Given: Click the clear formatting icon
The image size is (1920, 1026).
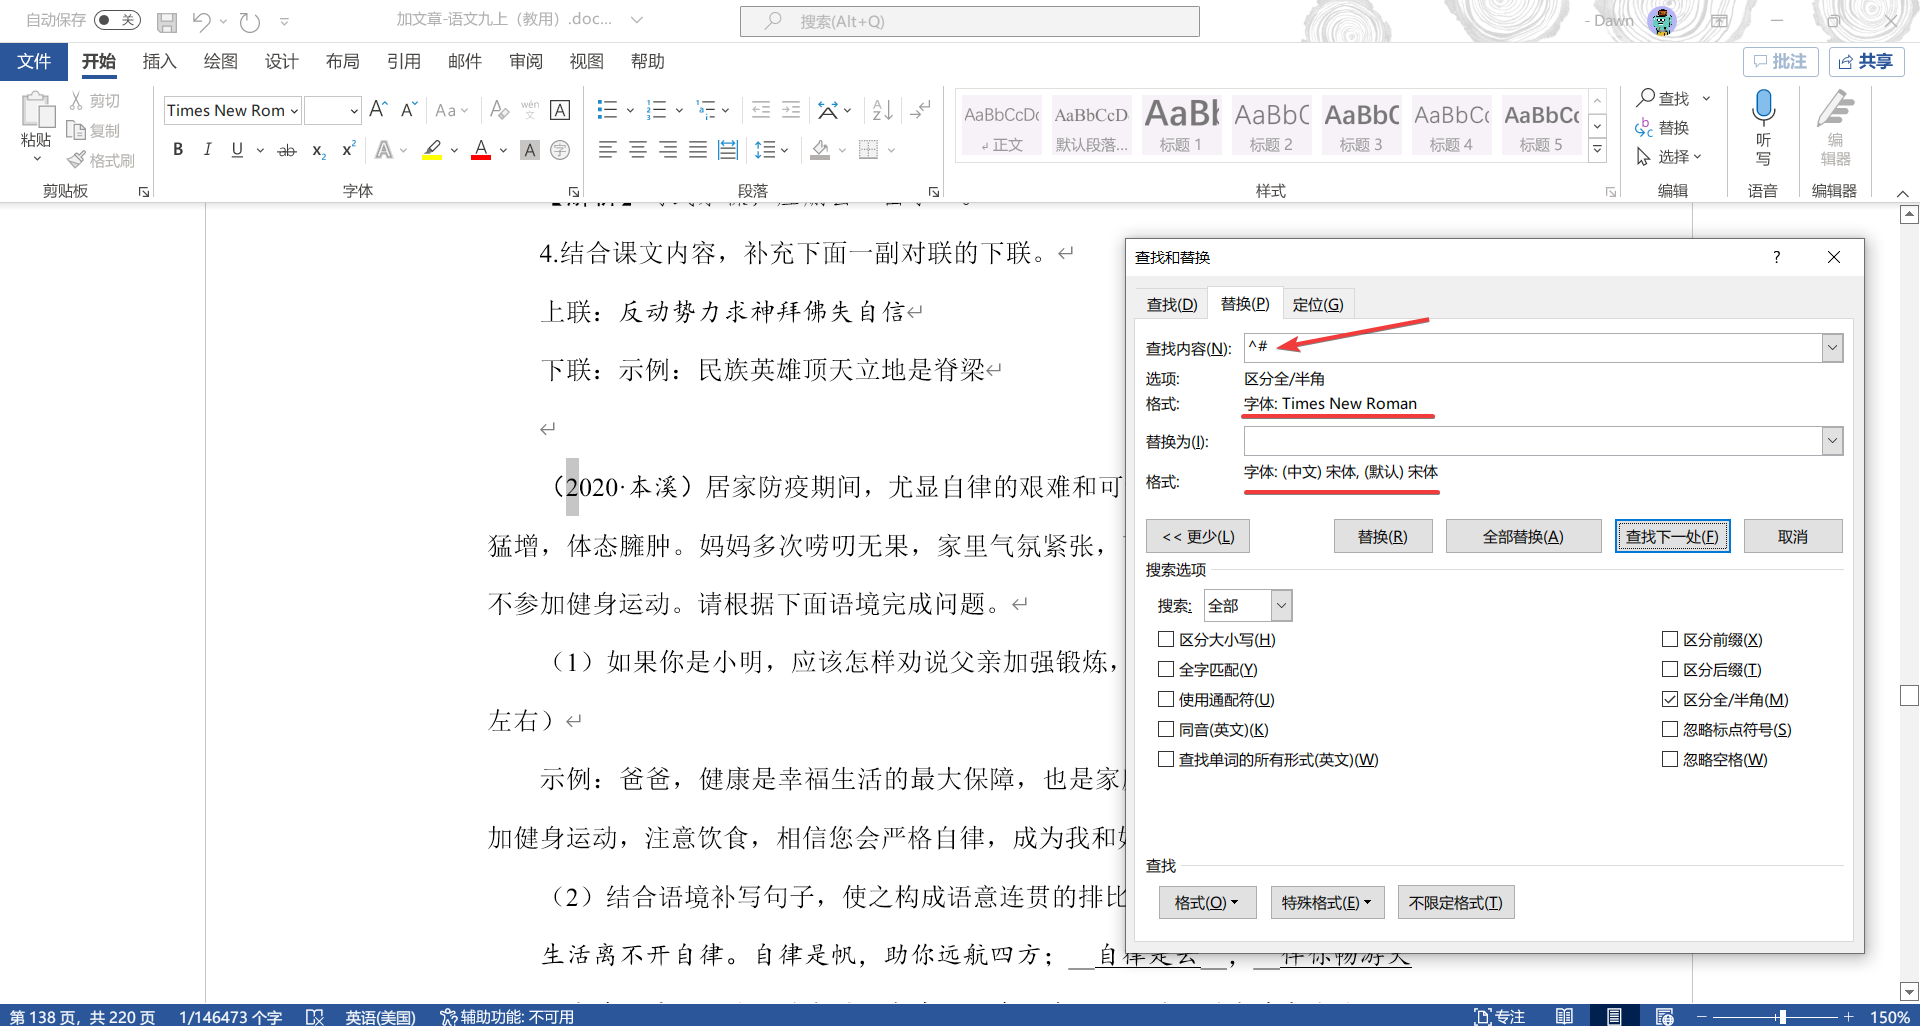Looking at the screenshot, I should pos(499,110).
